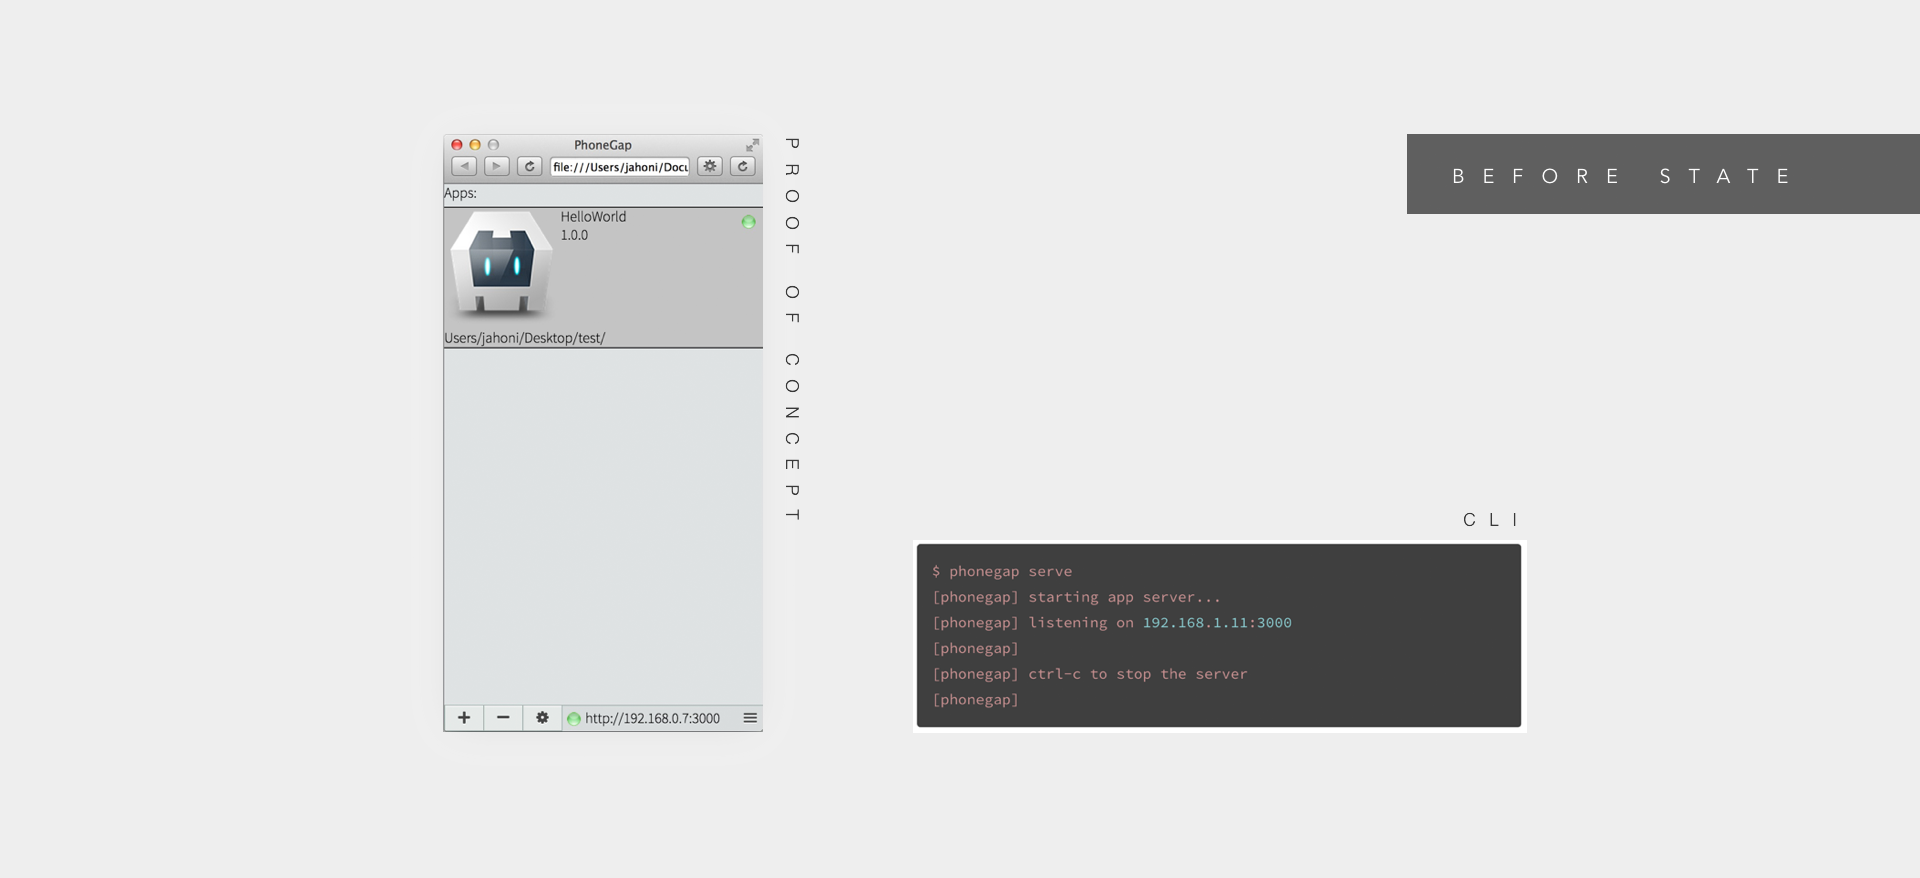Click the green server status dot in footer
This screenshot has height=878, width=1920.
[574, 719]
